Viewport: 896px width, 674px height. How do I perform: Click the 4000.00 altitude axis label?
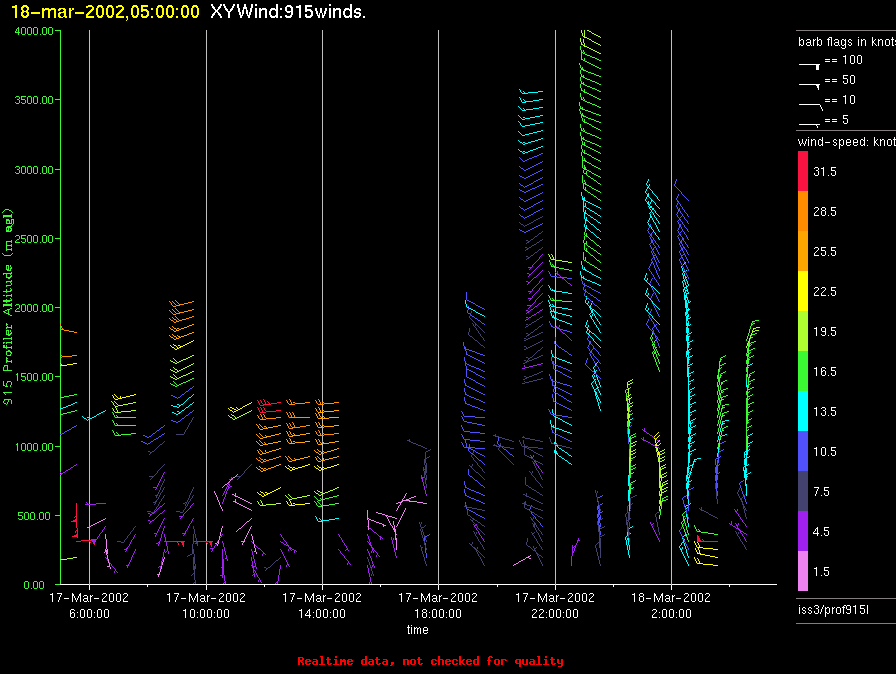tap(33, 31)
